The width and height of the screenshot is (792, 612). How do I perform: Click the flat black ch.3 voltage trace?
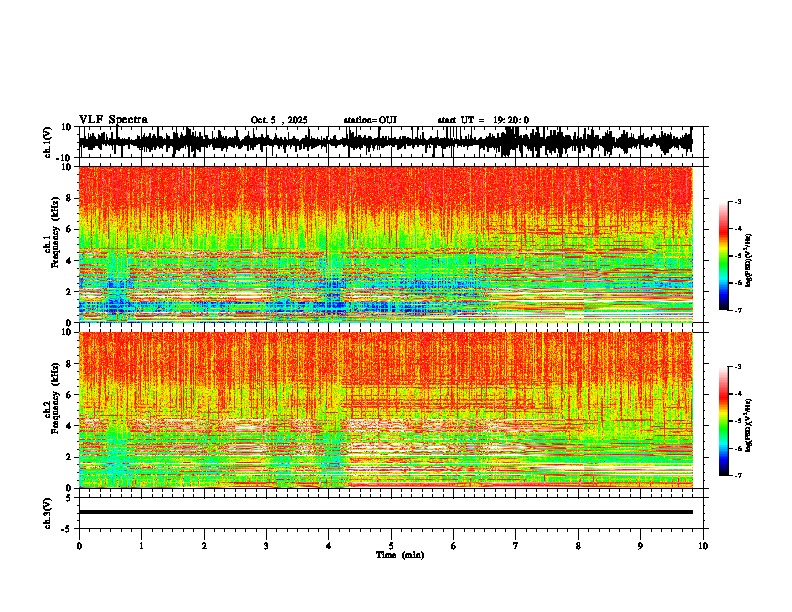[x=385, y=512]
